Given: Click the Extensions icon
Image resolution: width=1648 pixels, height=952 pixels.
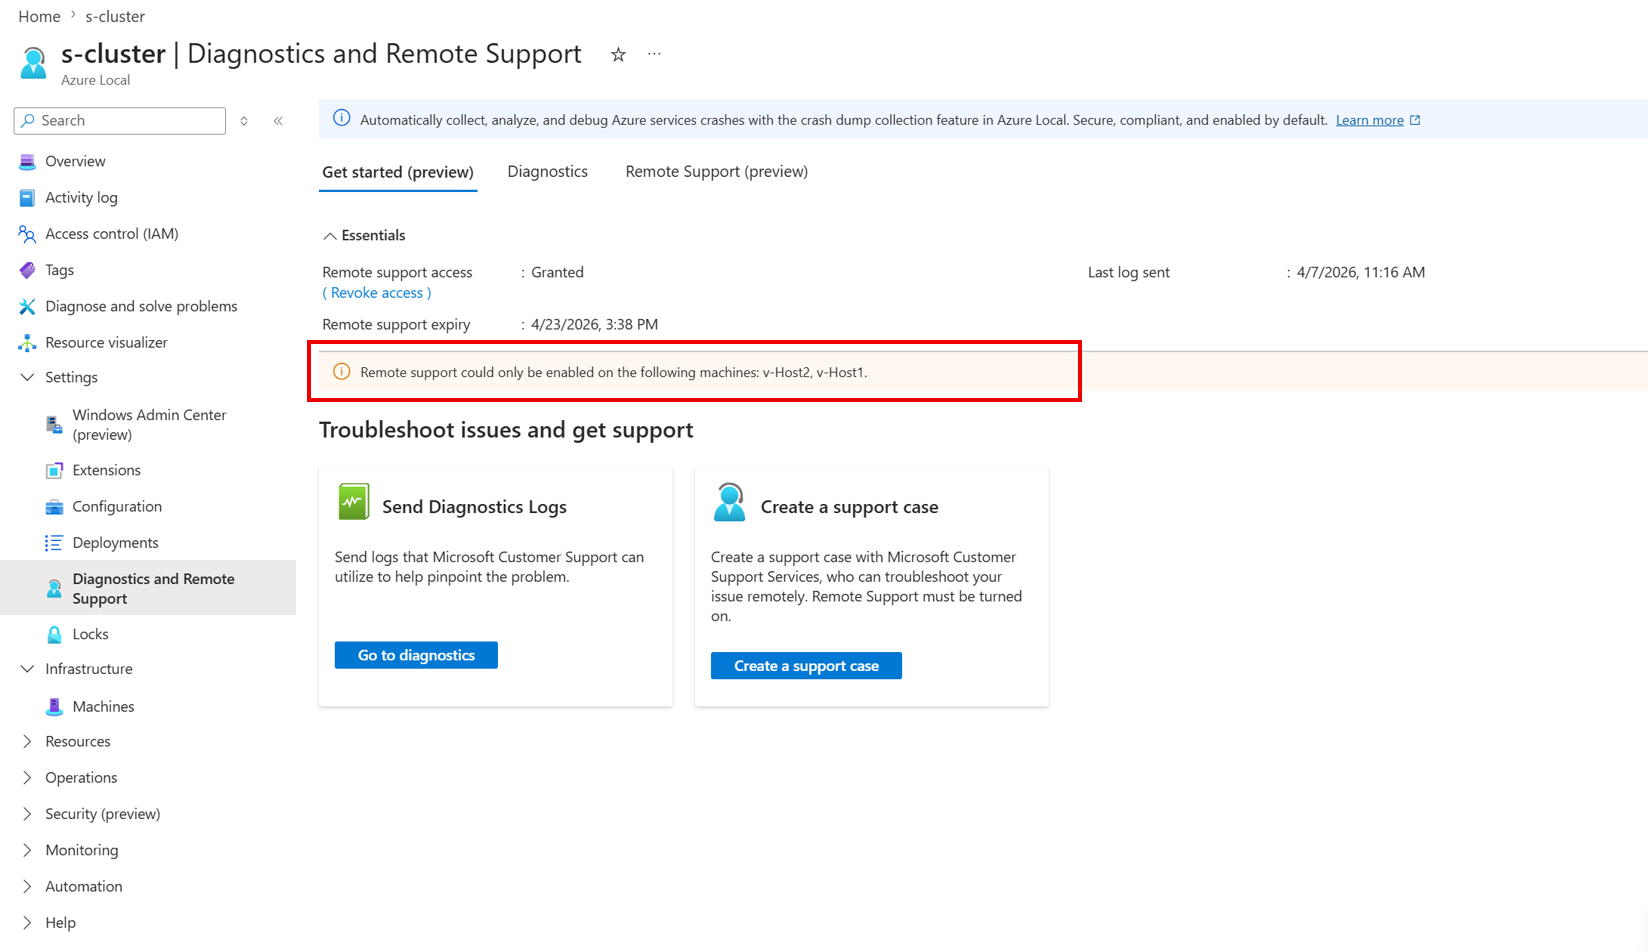Looking at the screenshot, I should [x=54, y=470].
